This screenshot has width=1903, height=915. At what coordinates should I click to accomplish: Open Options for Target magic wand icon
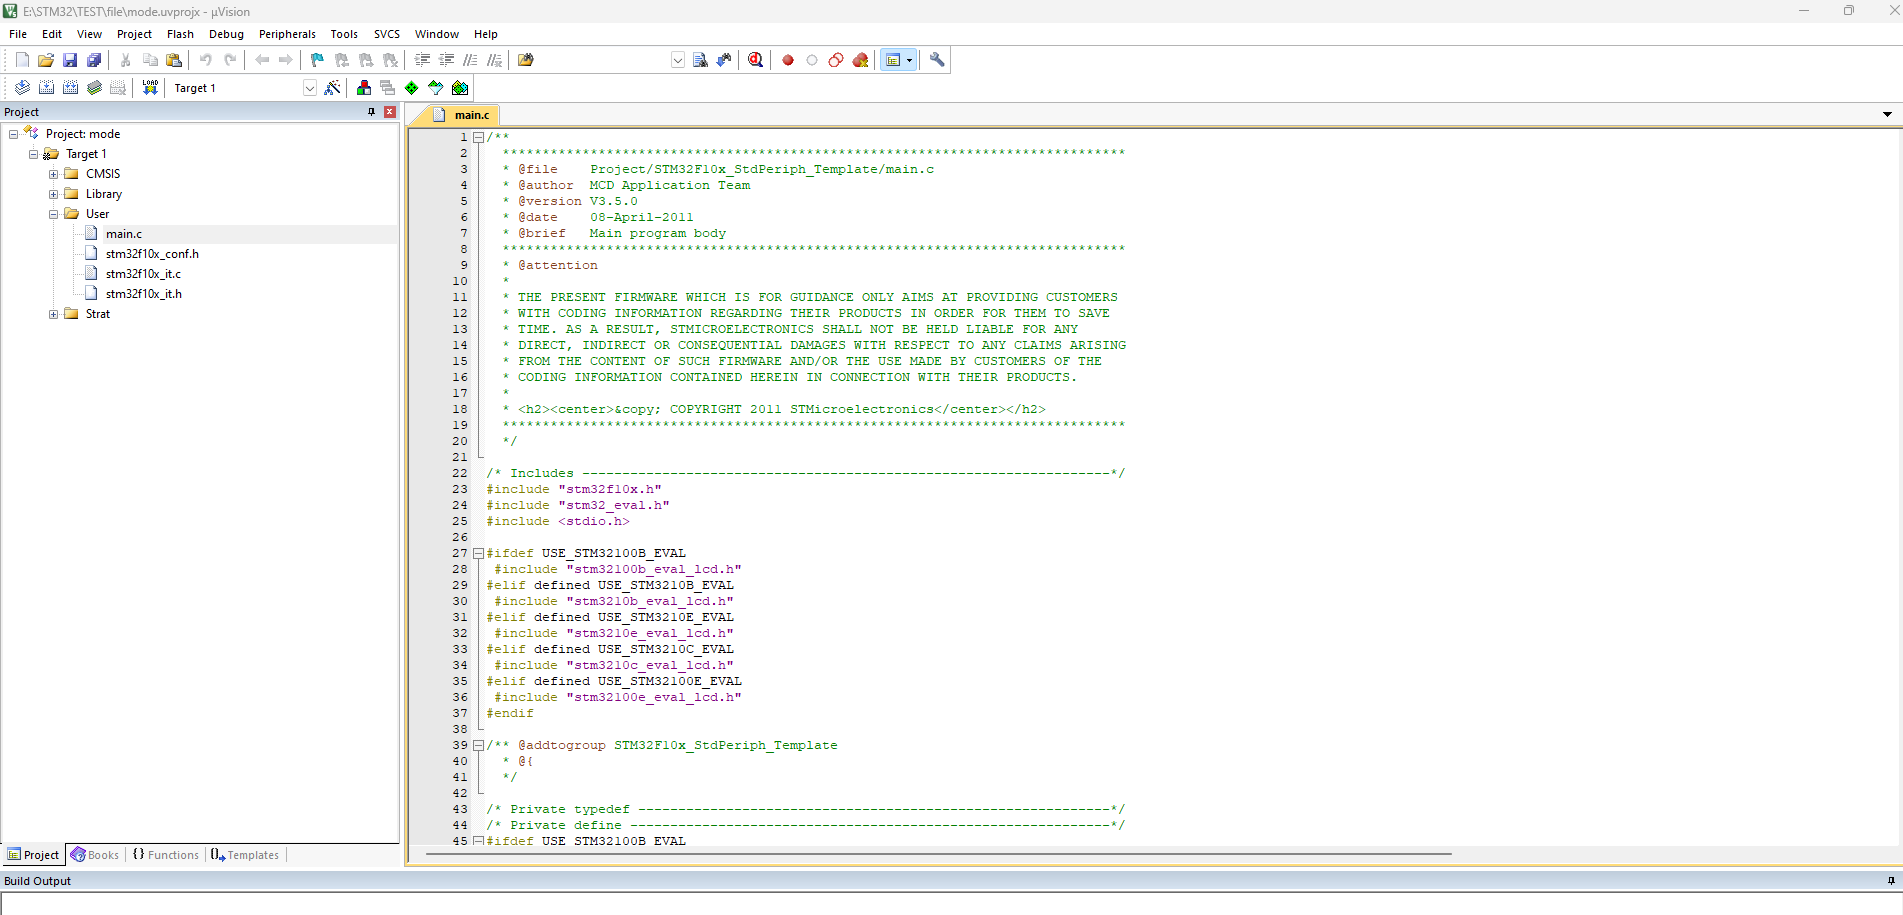(x=333, y=88)
